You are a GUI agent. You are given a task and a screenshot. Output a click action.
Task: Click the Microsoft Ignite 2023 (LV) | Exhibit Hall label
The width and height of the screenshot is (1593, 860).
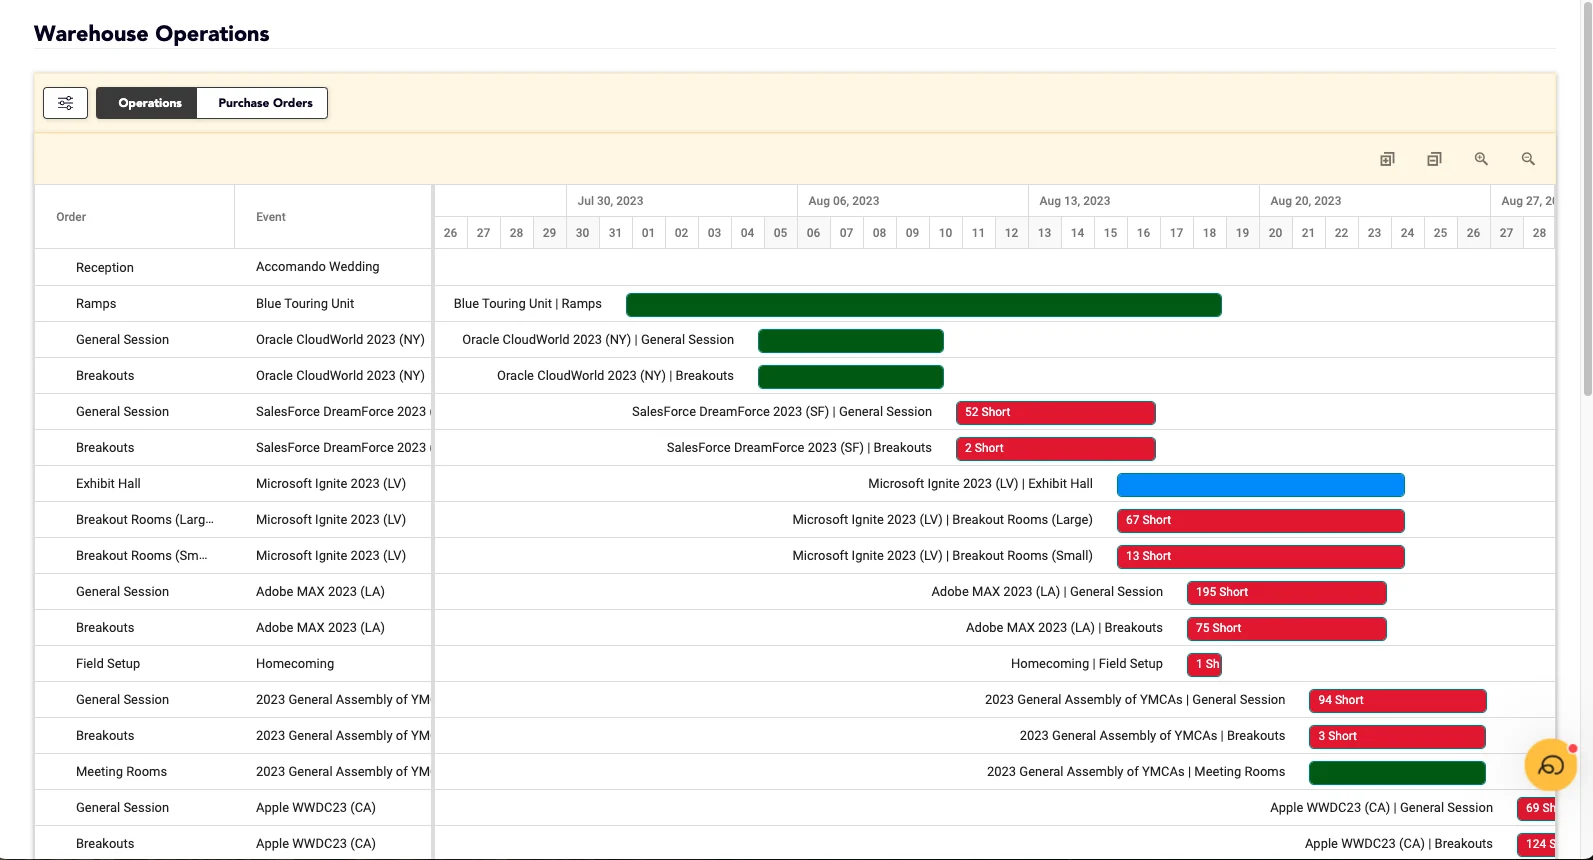980,484
